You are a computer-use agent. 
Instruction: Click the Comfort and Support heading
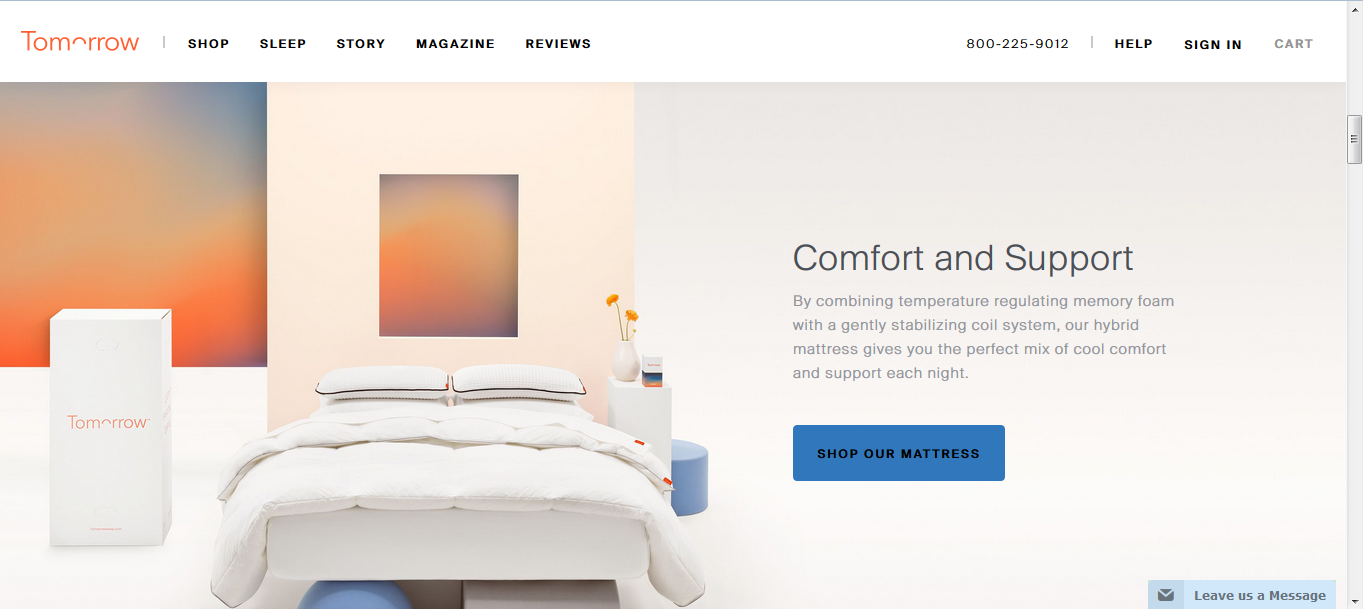[963, 258]
